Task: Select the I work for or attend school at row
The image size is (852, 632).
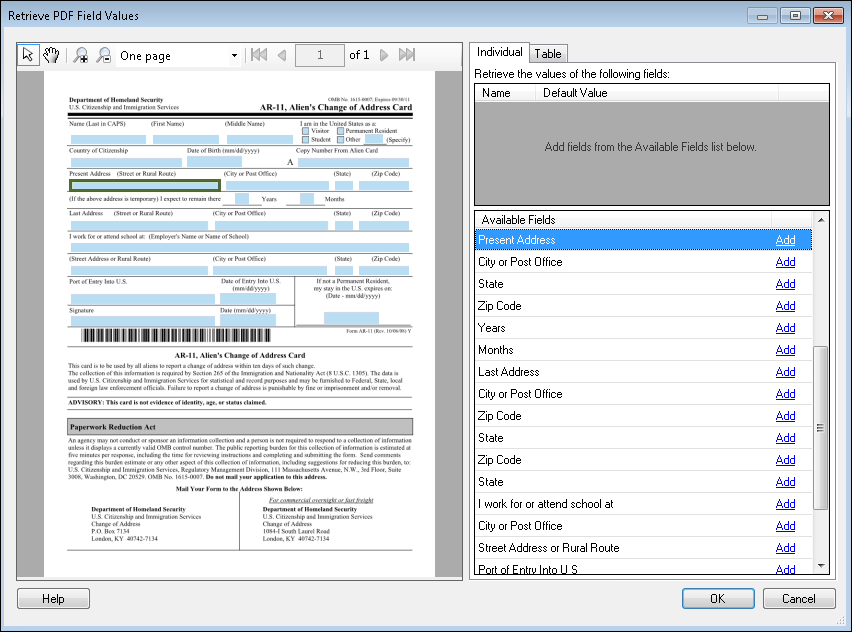Action: pos(643,504)
